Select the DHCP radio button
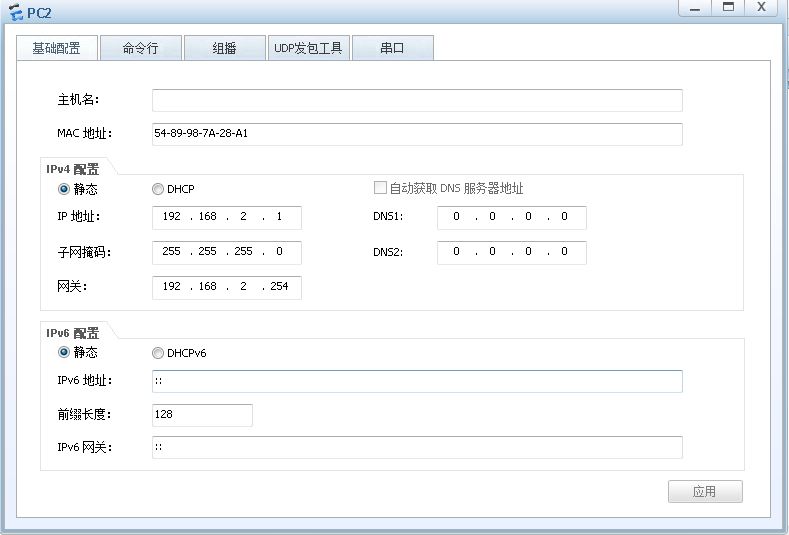The width and height of the screenshot is (789, 535). click(157, 189)
